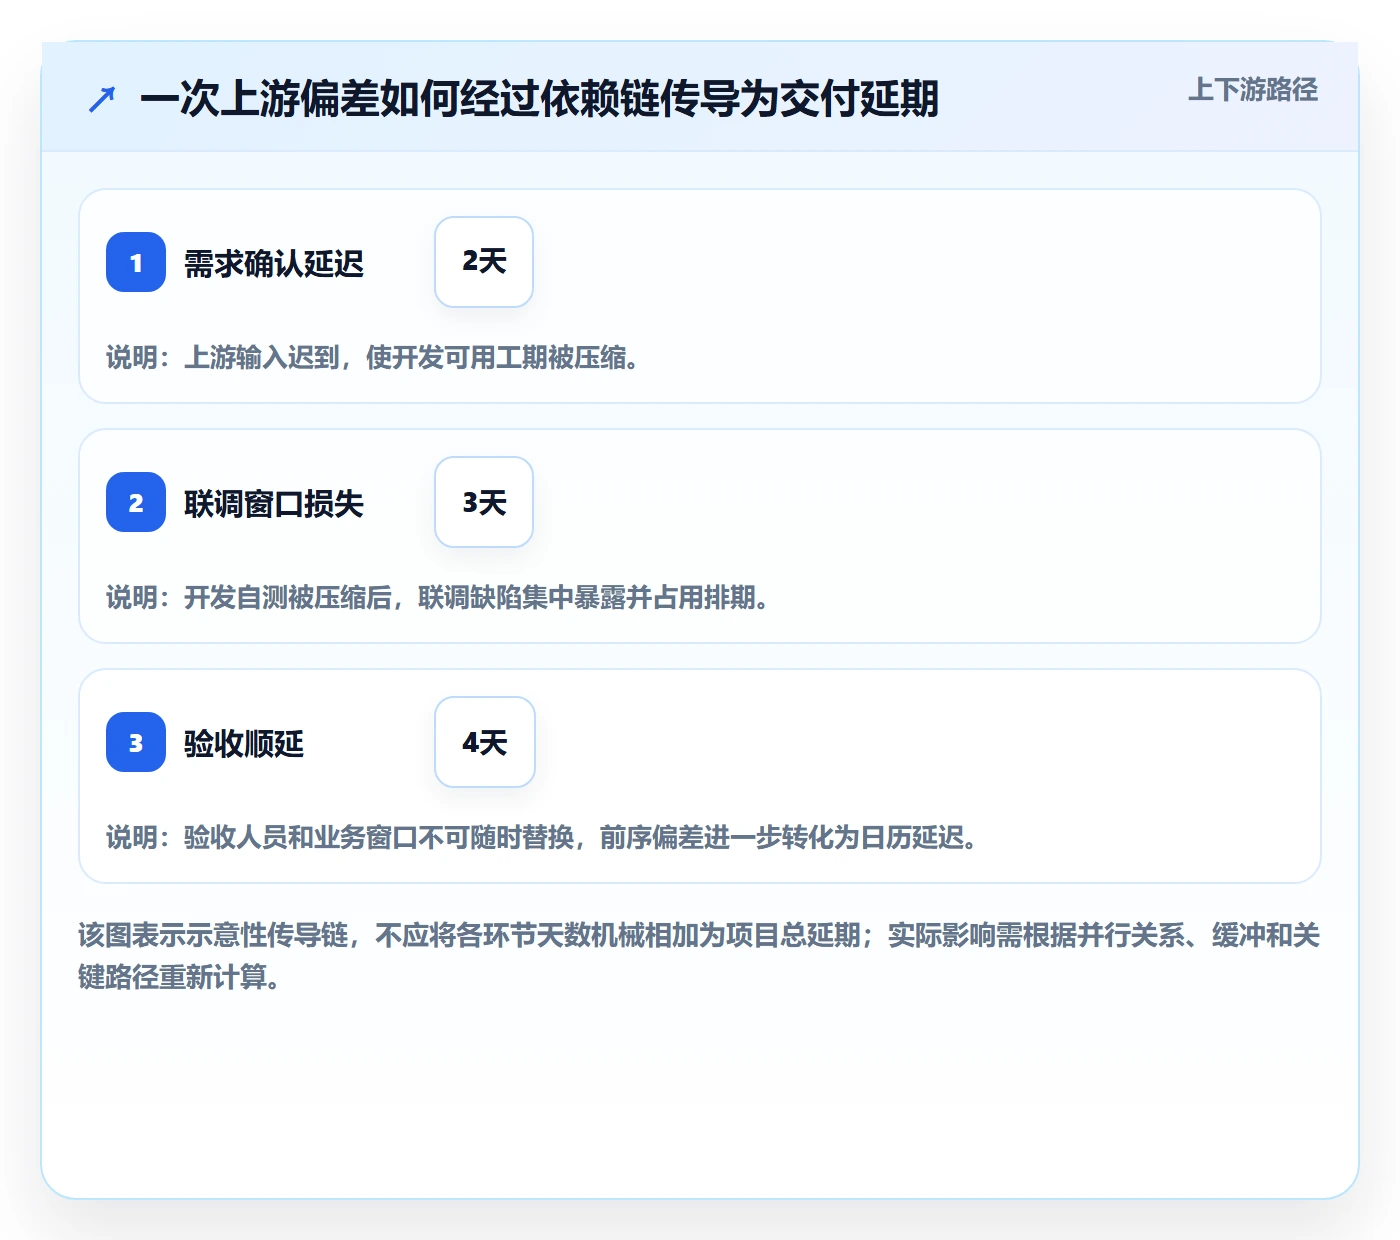The image size is (1400, 1240).
Task: Click the step 3 number badge
Action: point(136,742)
